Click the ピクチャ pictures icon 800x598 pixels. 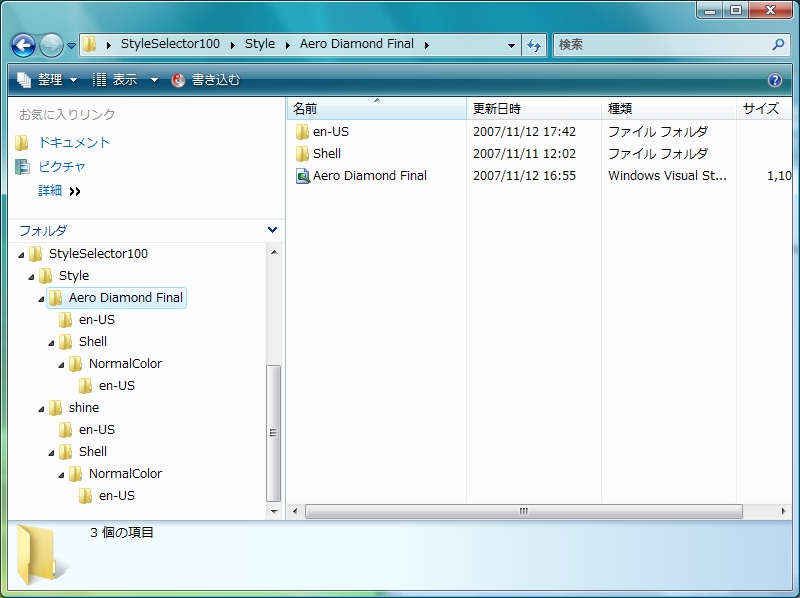coord(21,166)
